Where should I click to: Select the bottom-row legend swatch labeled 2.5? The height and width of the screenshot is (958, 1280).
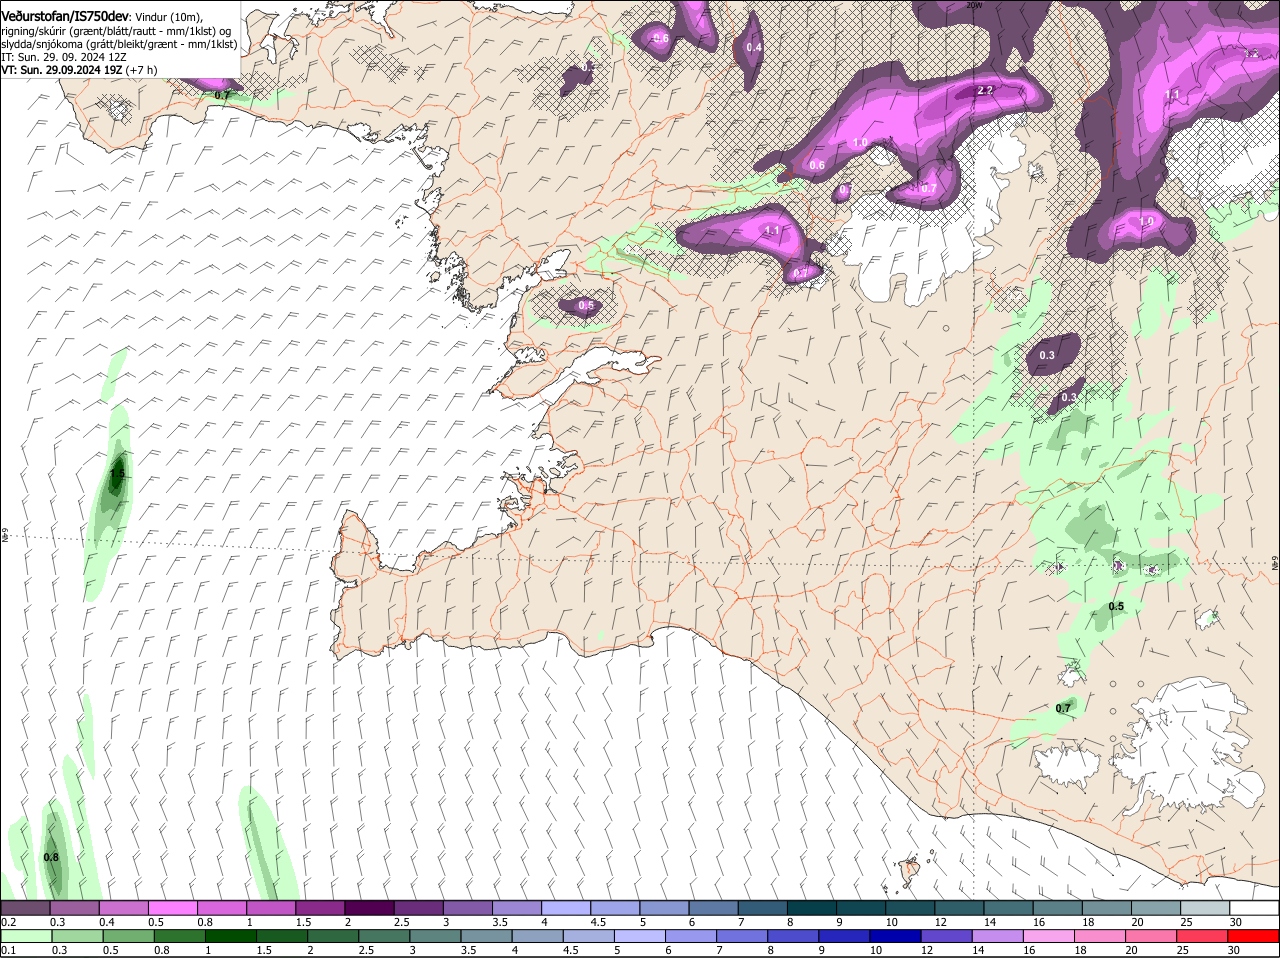(385, 935)
